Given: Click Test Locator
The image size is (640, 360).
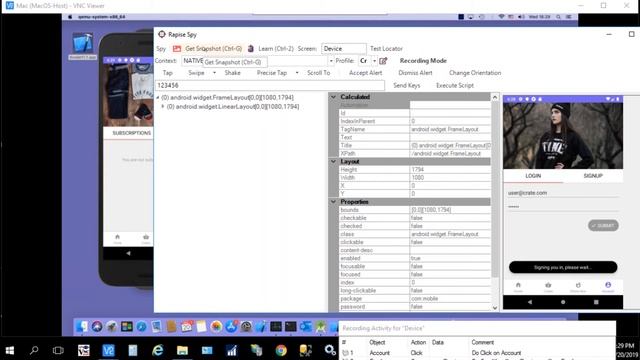Looking at the screenshot, I should pyautogui.click(x=386, y=49).
